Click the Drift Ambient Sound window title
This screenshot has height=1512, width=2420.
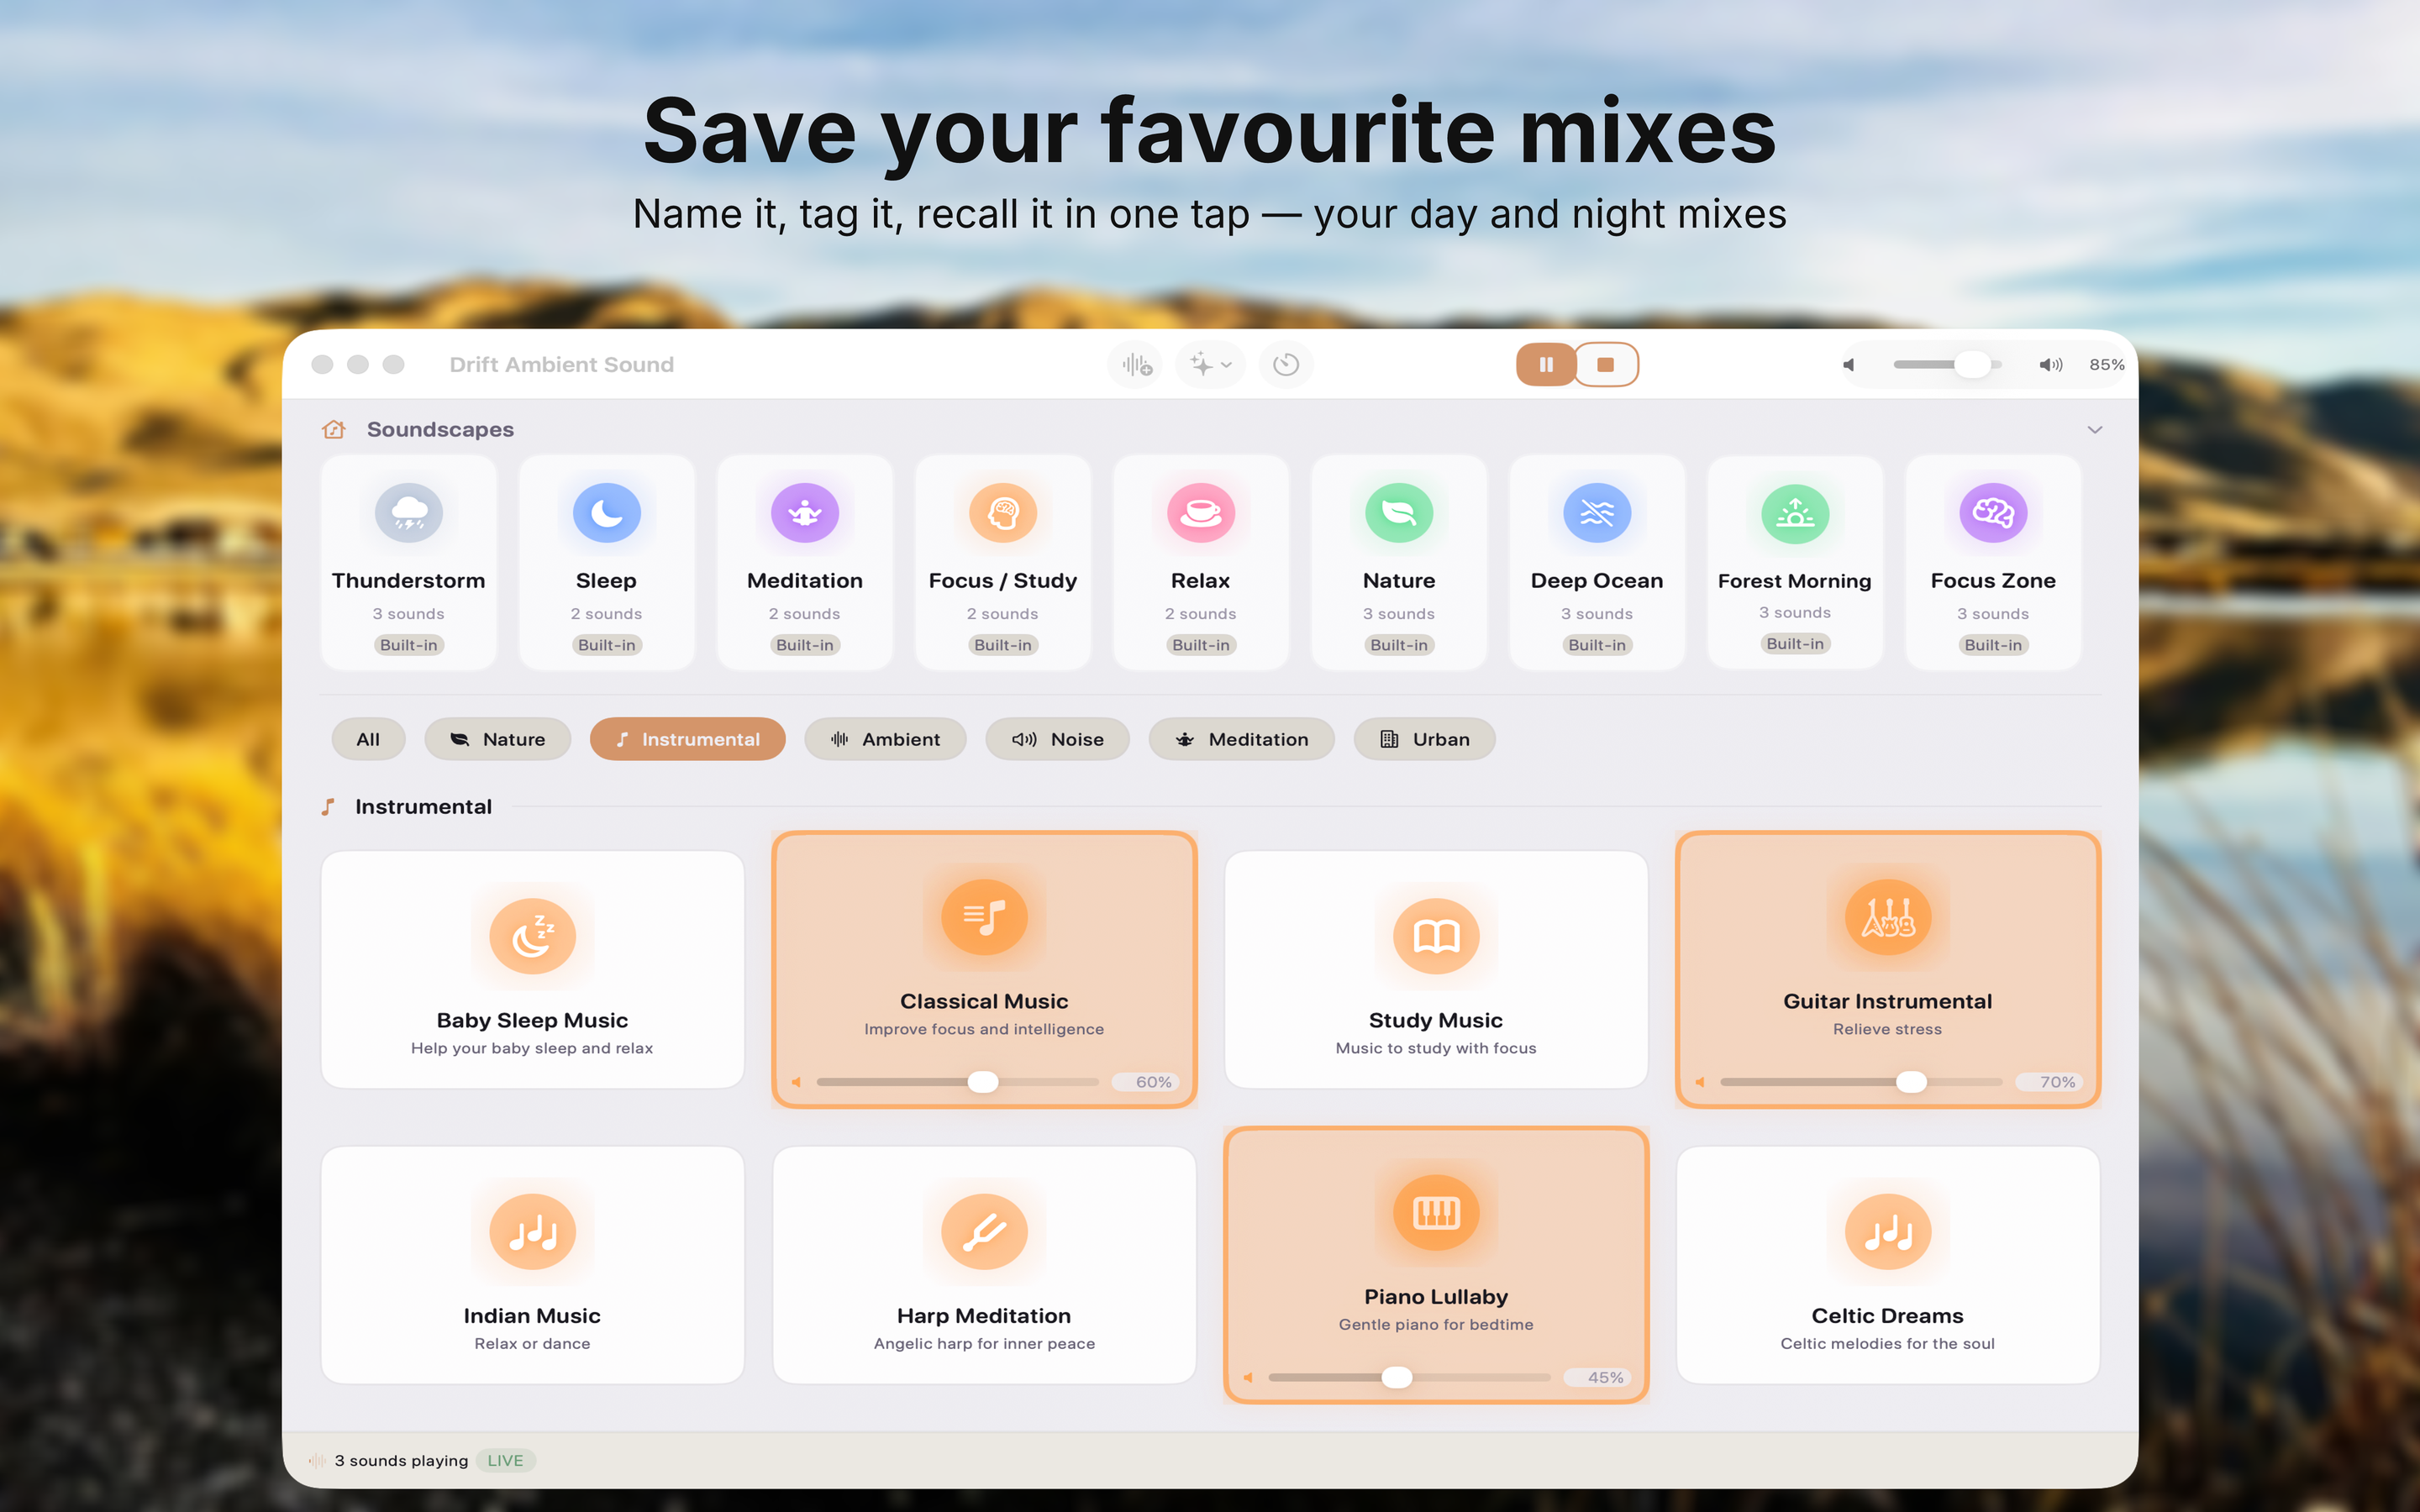pos(561,365)
